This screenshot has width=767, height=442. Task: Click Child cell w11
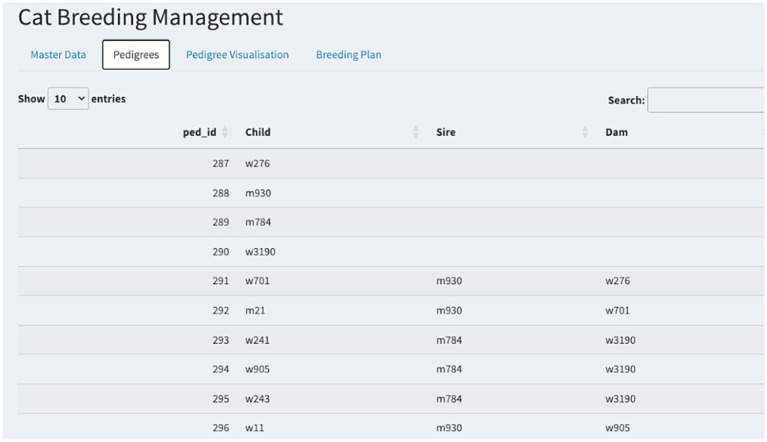(x=254, y=428)
